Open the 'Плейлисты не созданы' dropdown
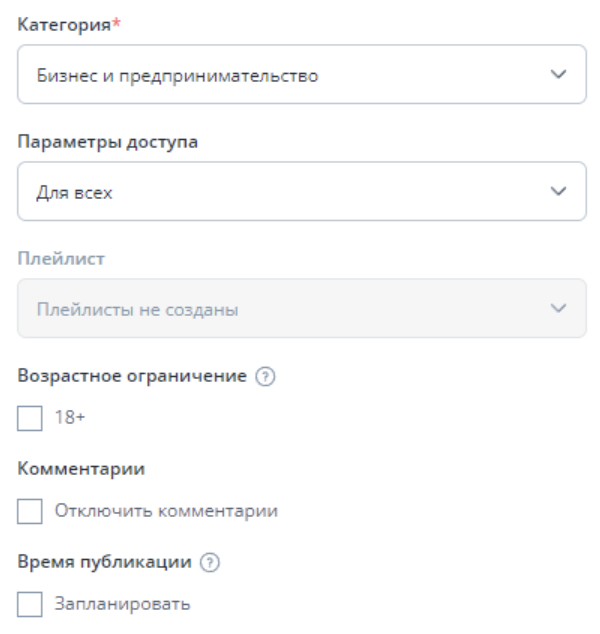The width and height of the screenshot is (600, 634). tap(300, 309)
